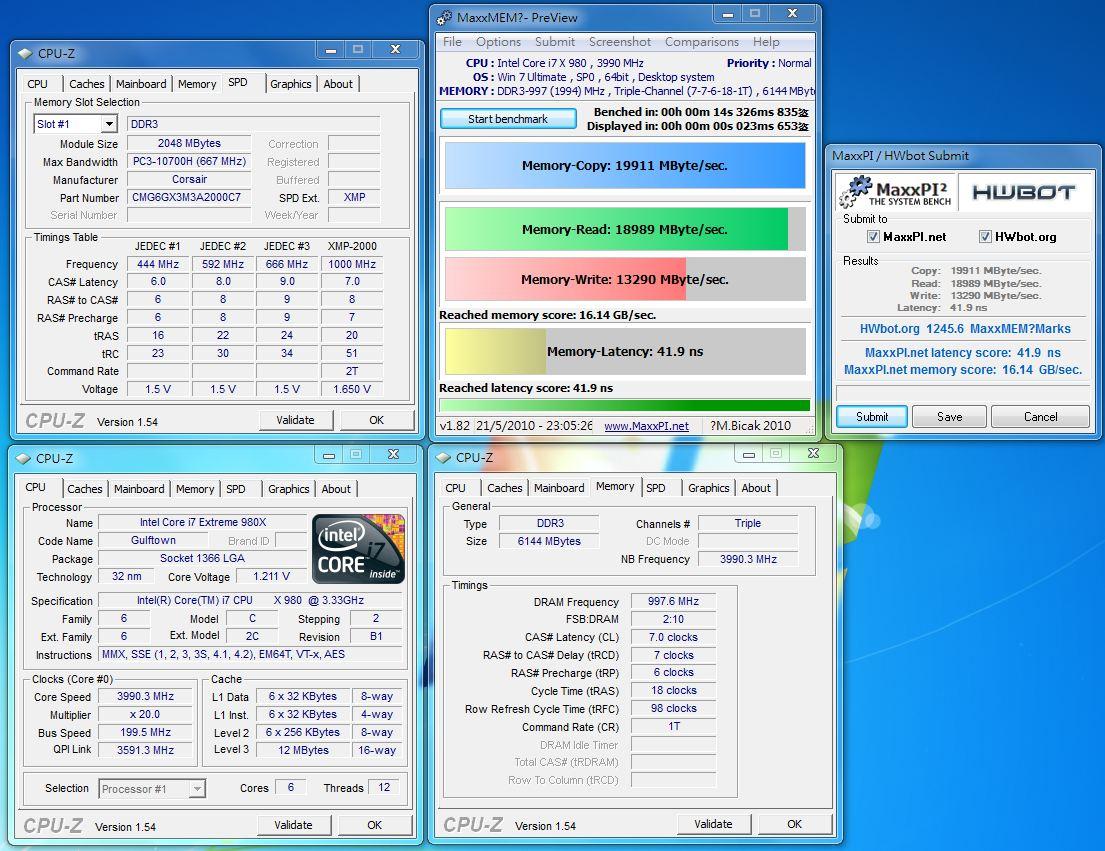The height and width of the screenshot is (851, 1105).
Task: Click the empty text field above Submit button
Action: click(x=963, y=393)
